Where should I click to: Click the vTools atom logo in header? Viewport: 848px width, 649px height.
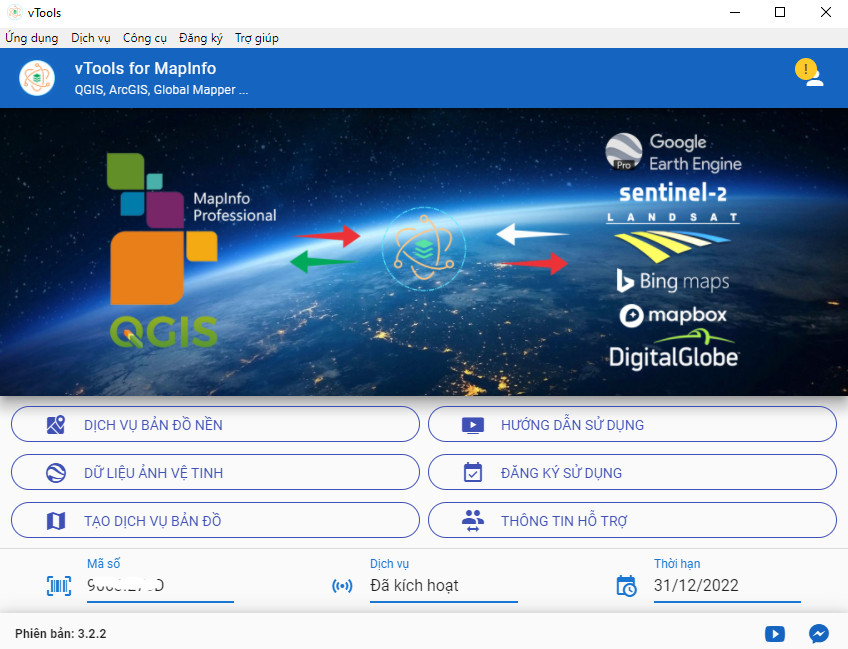pyautogui.click(x=37, y=78)
